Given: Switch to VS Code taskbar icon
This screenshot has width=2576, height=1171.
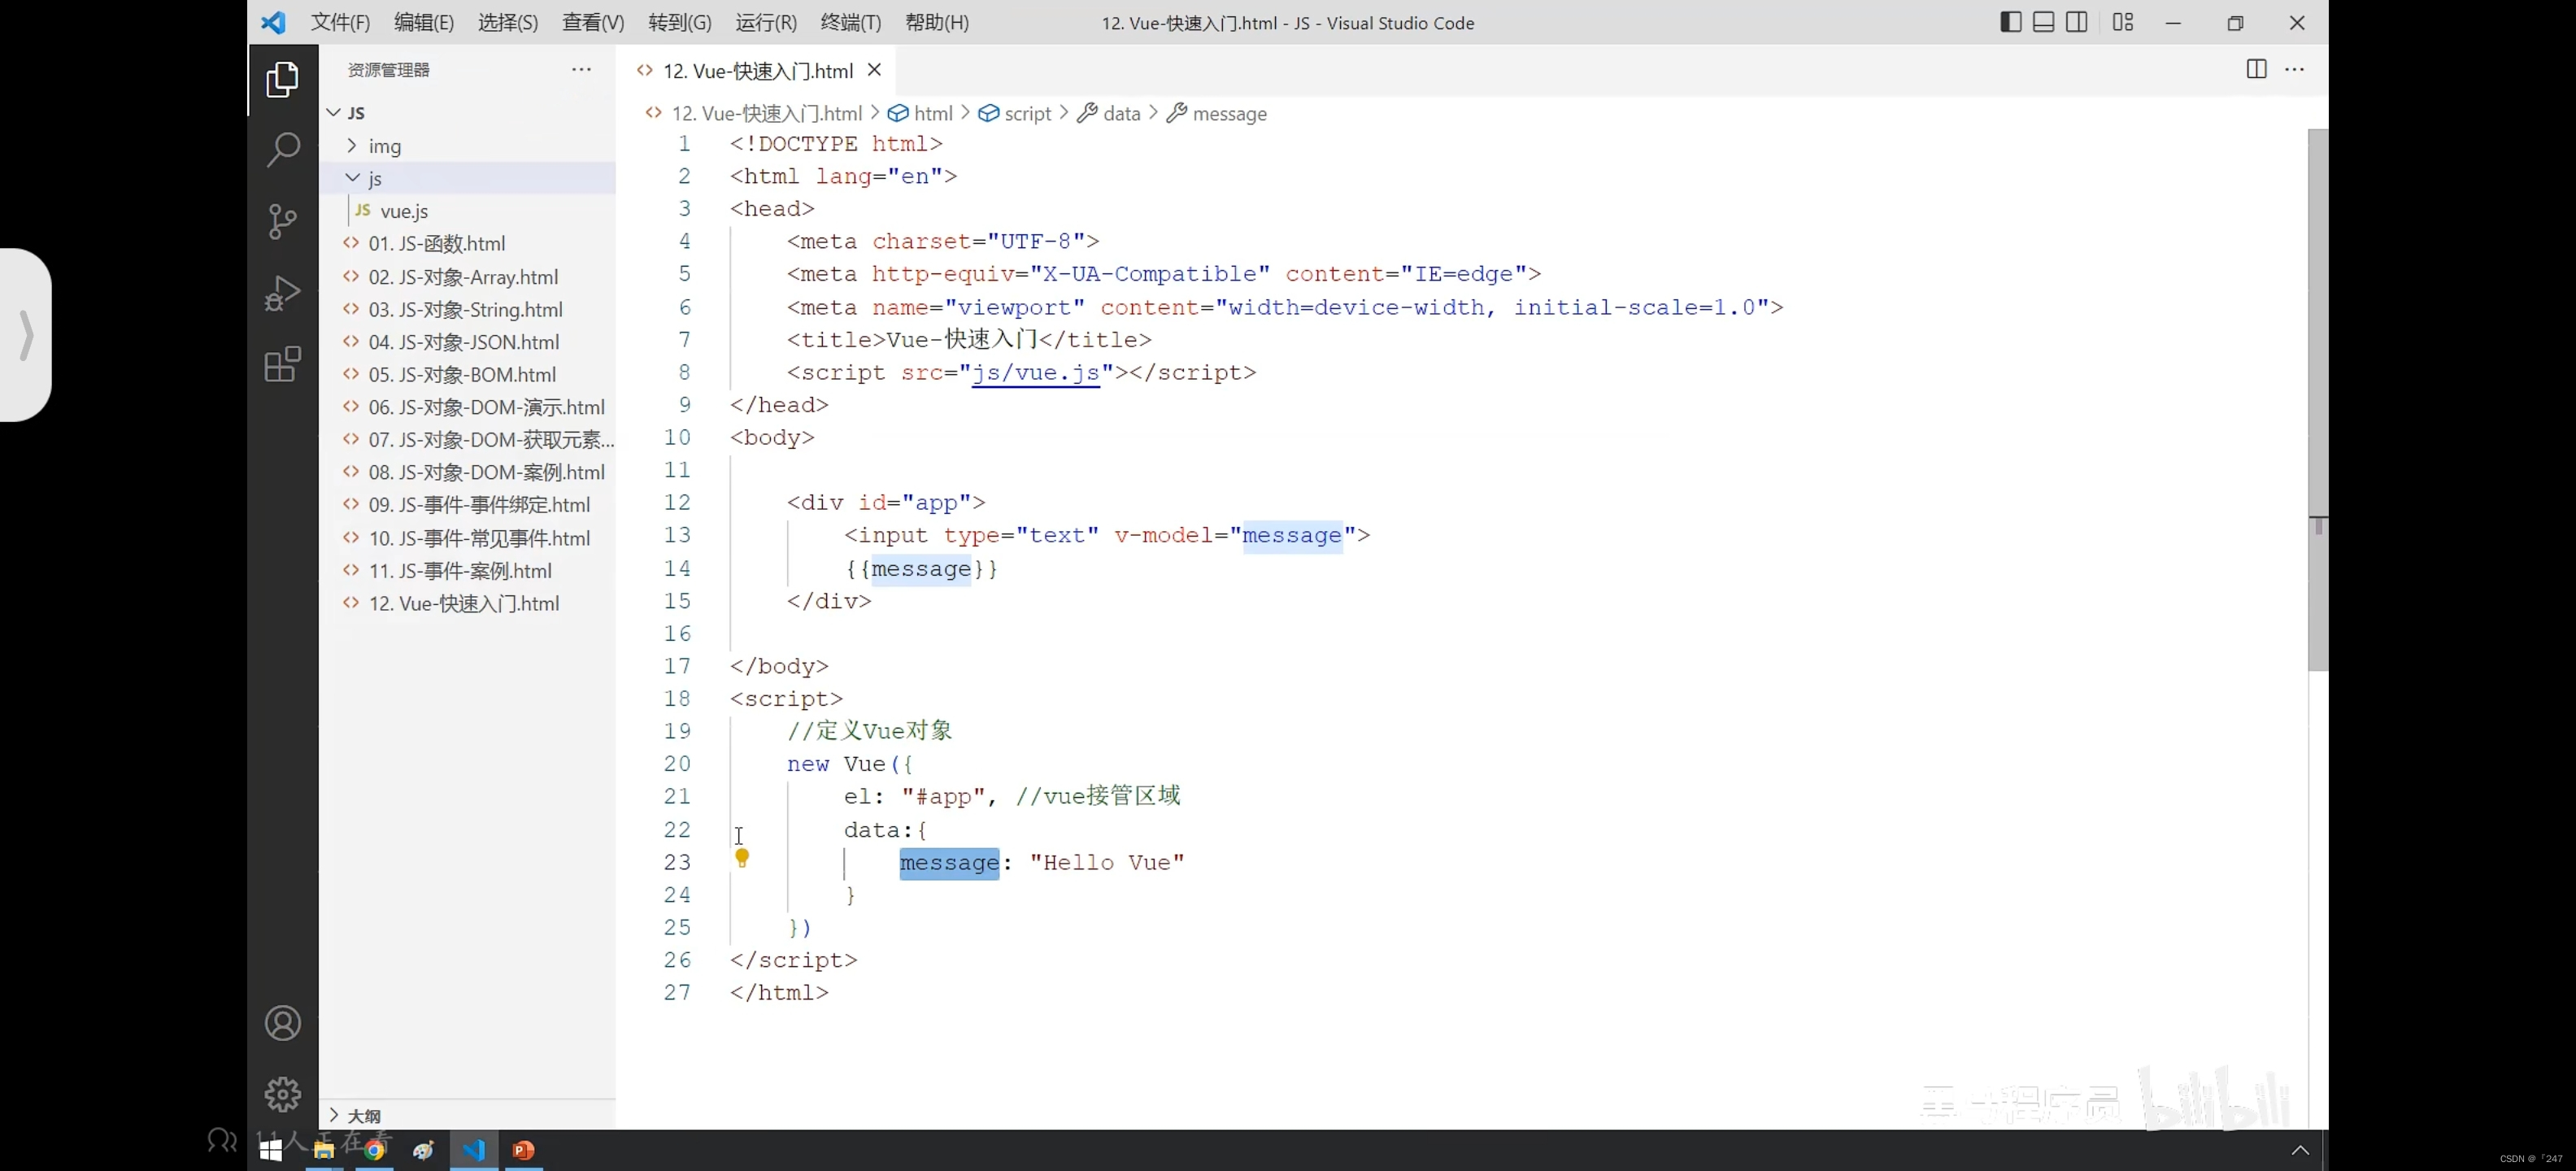Looking at the screenshot, I should pyautogui.click(x=473, y=1150).
